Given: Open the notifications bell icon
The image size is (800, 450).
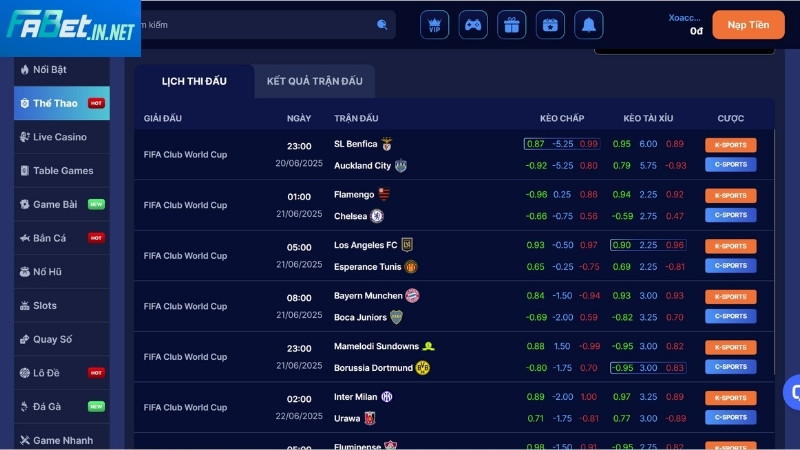Looking at the screenshot, I should pos(589,24).
